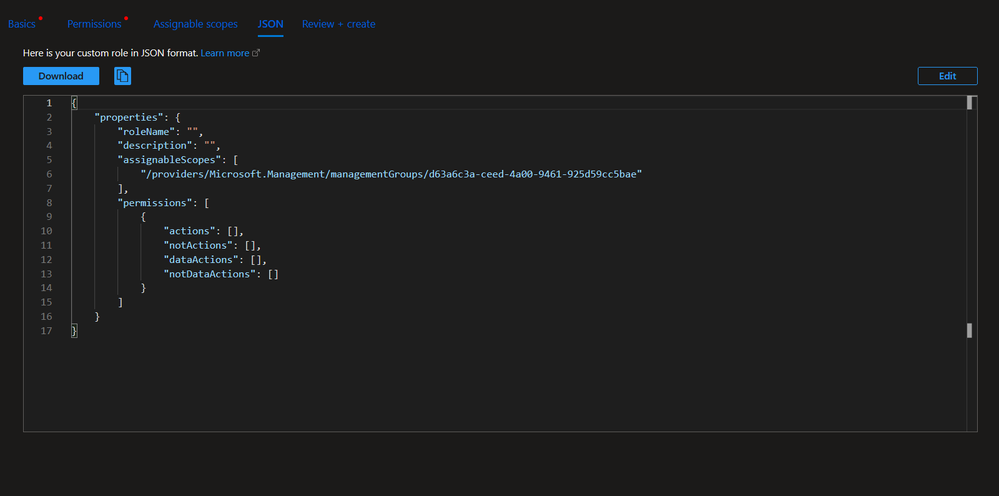
Task: Click the external link icon beside Learn more
Action: (256, 52)
